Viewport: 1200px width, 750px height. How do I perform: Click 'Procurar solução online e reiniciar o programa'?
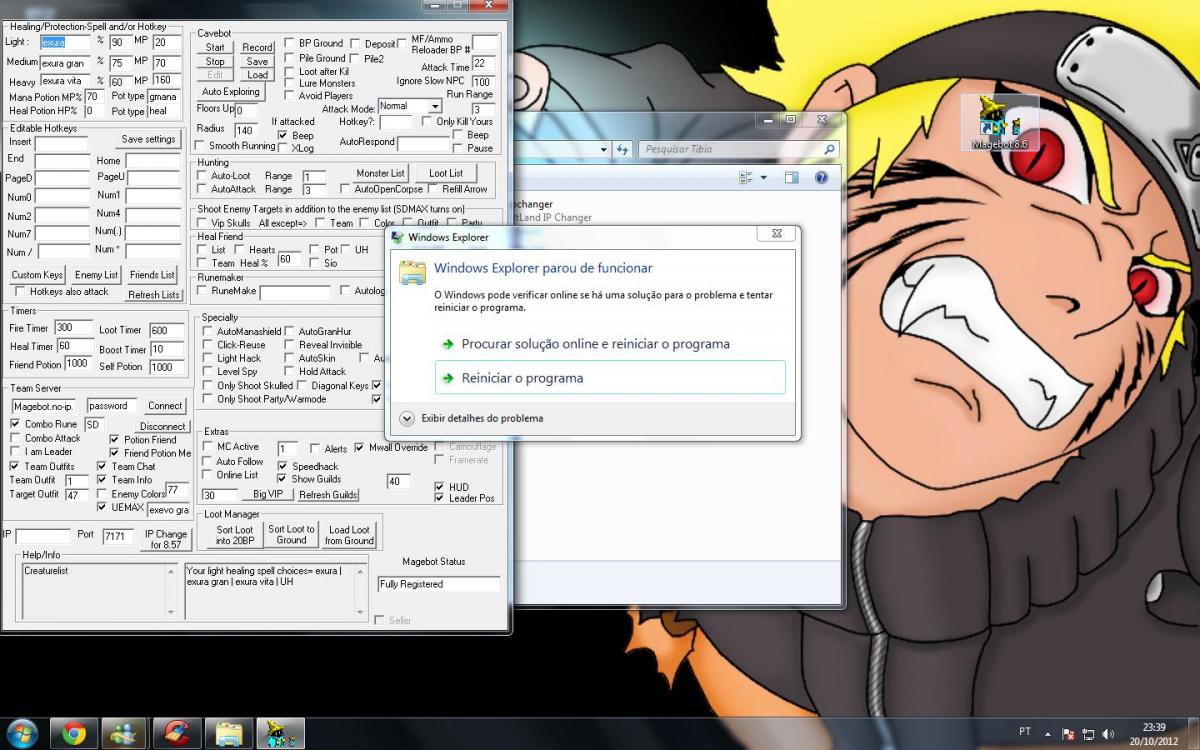pyautogui.click(x=595, y=344)
